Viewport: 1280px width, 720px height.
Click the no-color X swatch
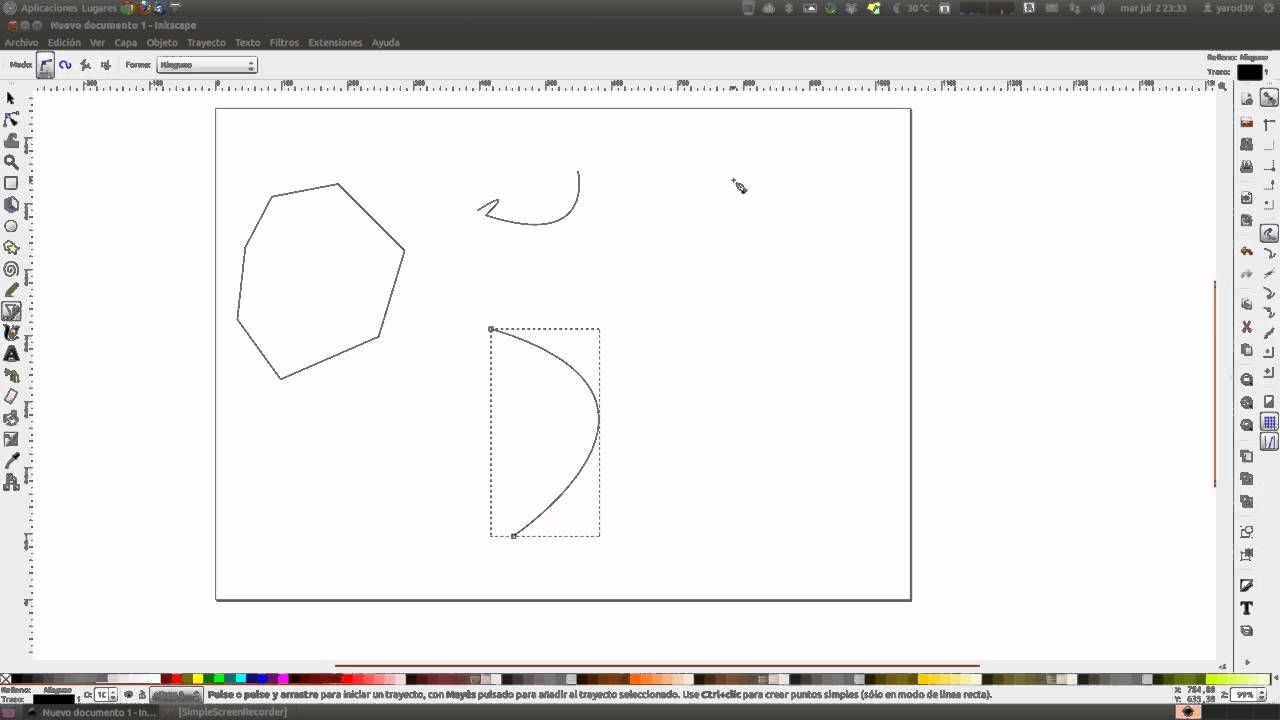coord(5,679)
